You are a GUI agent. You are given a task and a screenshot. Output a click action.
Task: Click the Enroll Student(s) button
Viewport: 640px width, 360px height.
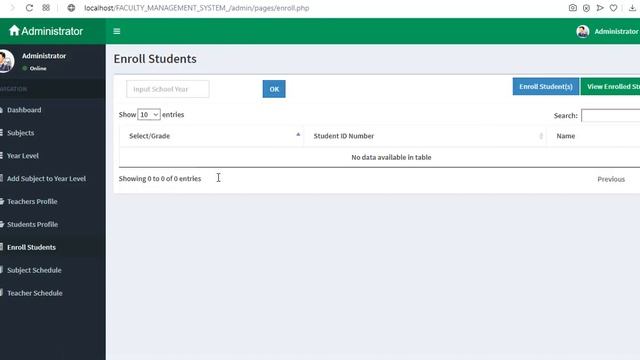pyautogui.click(x=546, y=87)
